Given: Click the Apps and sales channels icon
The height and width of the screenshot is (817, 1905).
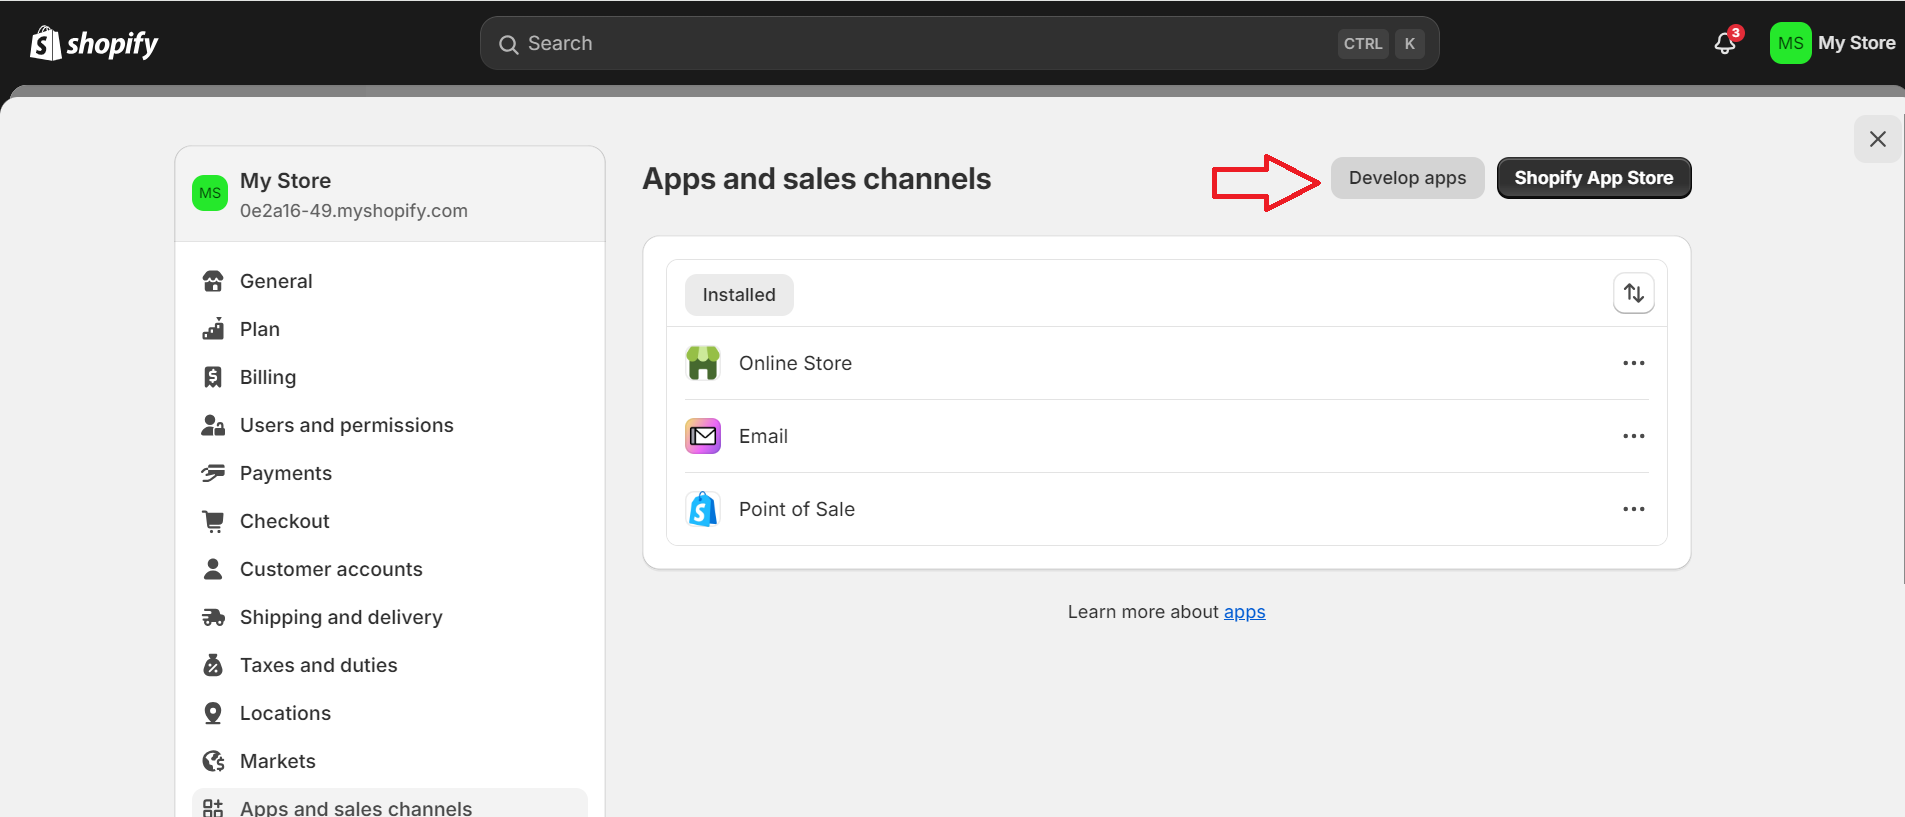Looking at the screenshot, I should (213, 807).
